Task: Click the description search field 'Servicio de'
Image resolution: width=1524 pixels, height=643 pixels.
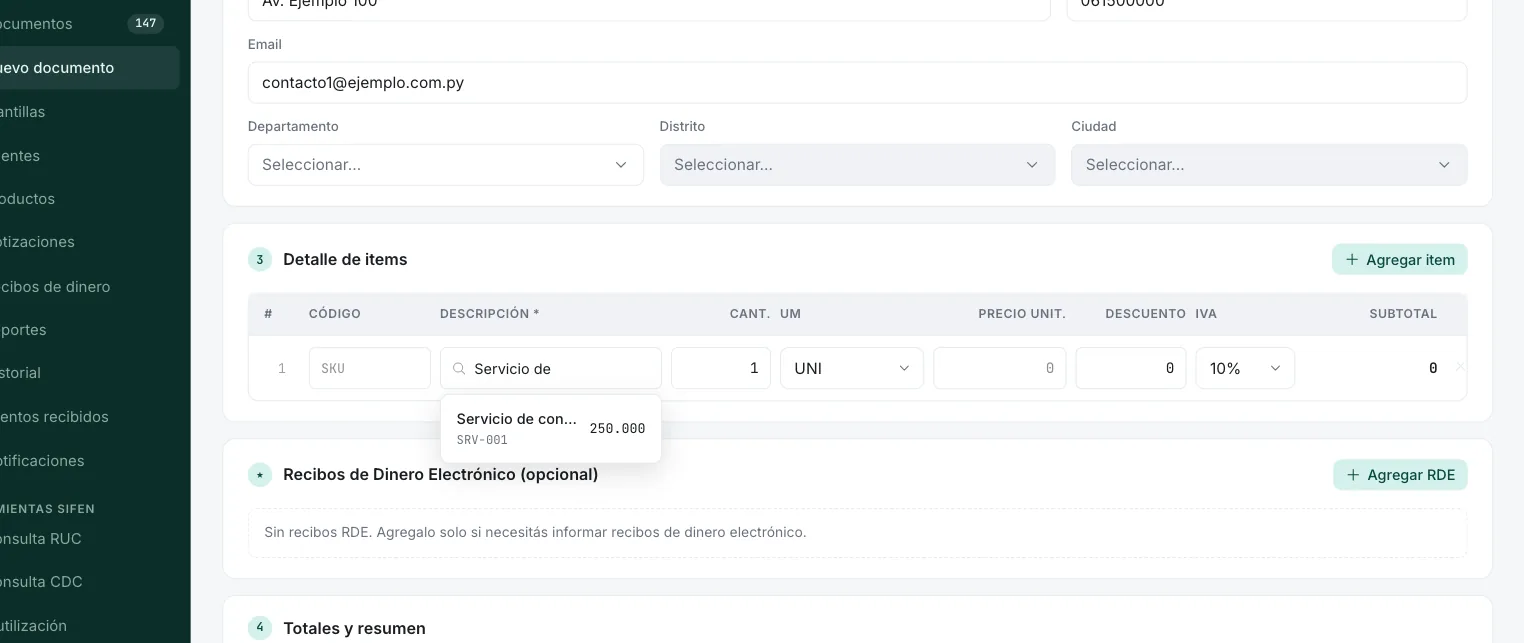Action: (x=551, y=368)
